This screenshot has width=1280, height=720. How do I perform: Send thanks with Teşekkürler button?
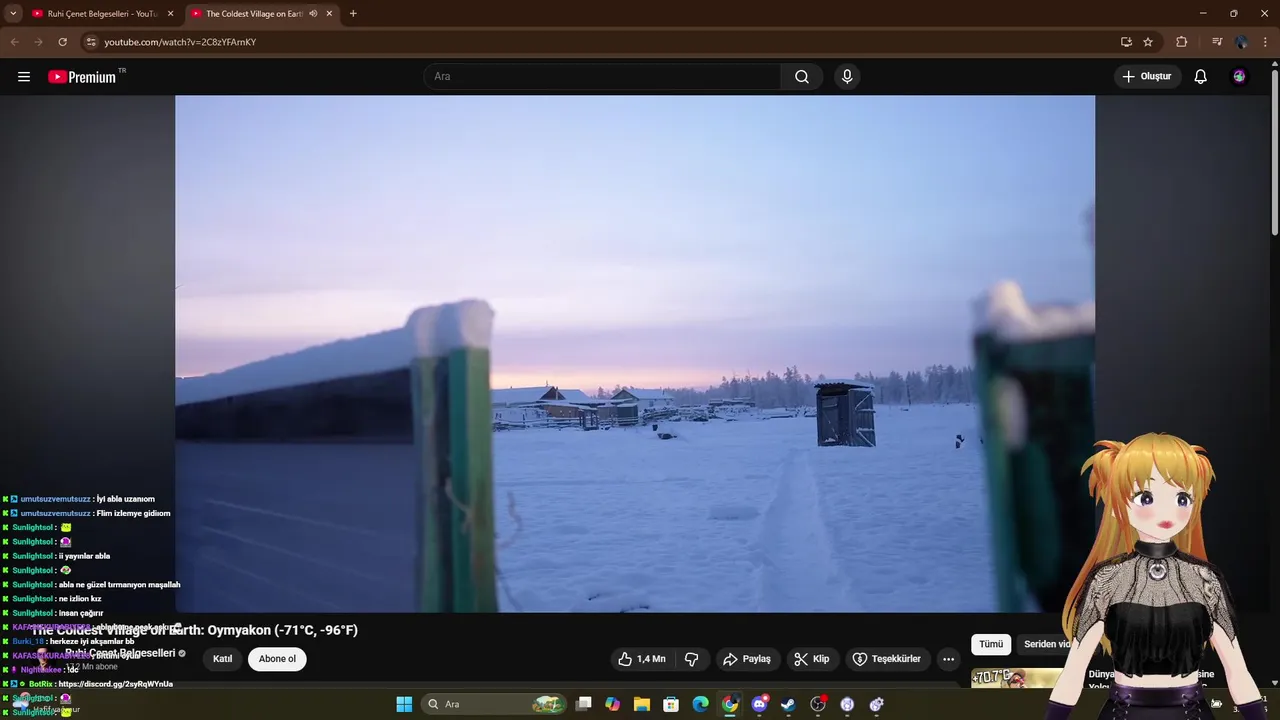tap(887, 659)
